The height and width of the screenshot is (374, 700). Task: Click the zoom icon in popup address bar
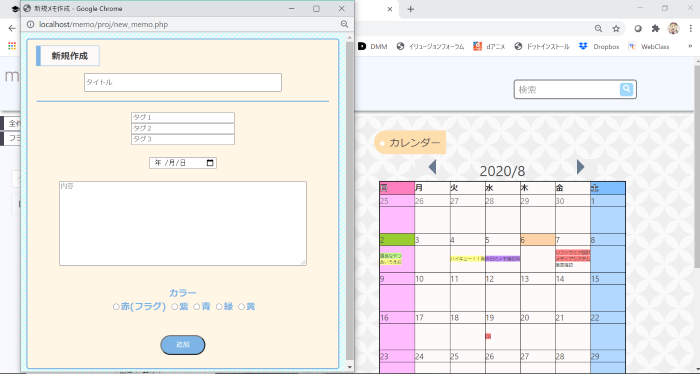(x=344, y=25)
